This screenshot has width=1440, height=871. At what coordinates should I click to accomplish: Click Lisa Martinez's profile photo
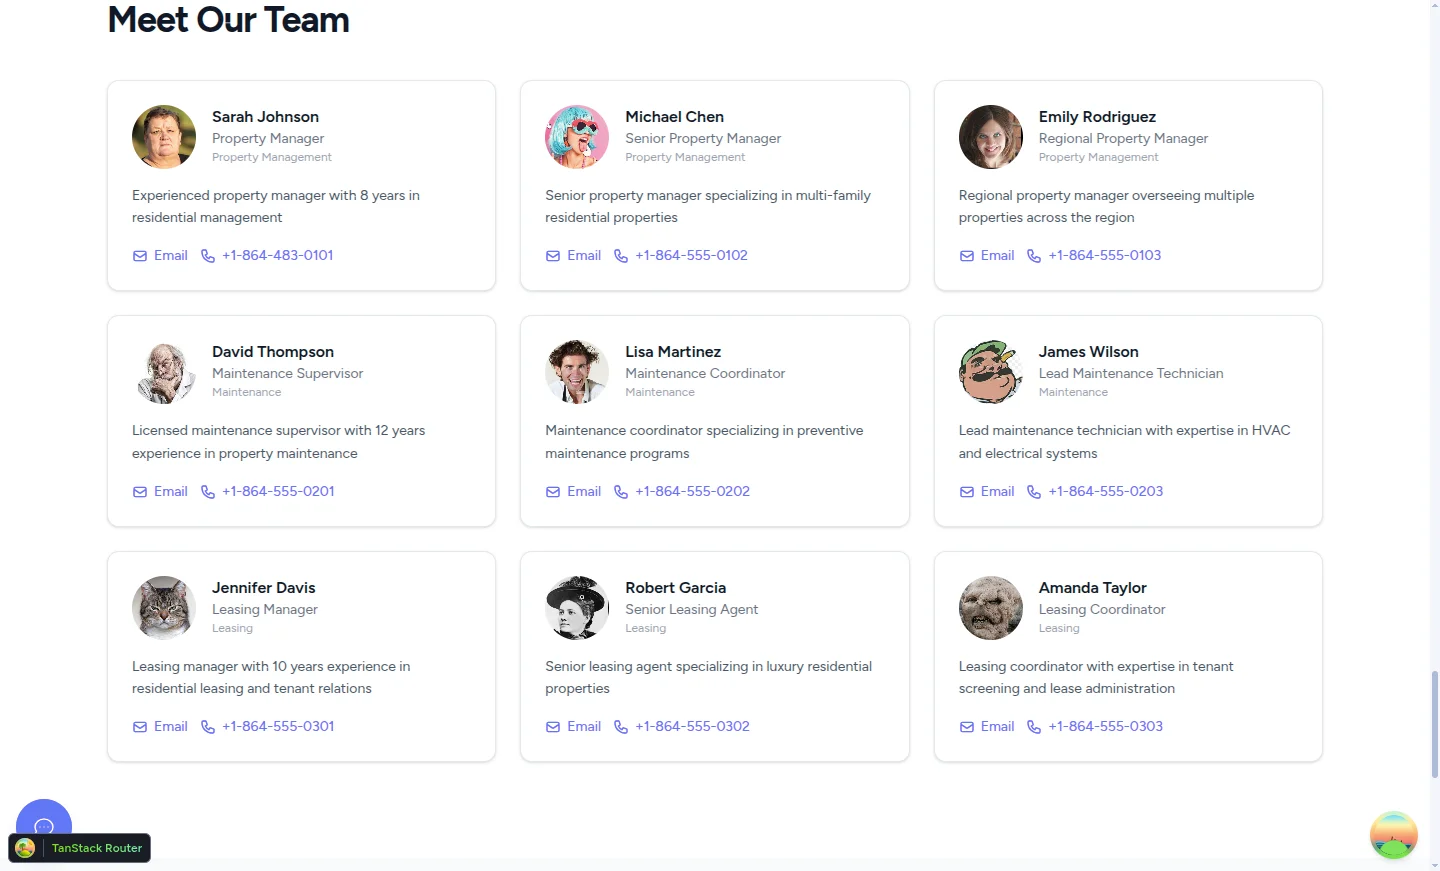click(x=577, y=372)
